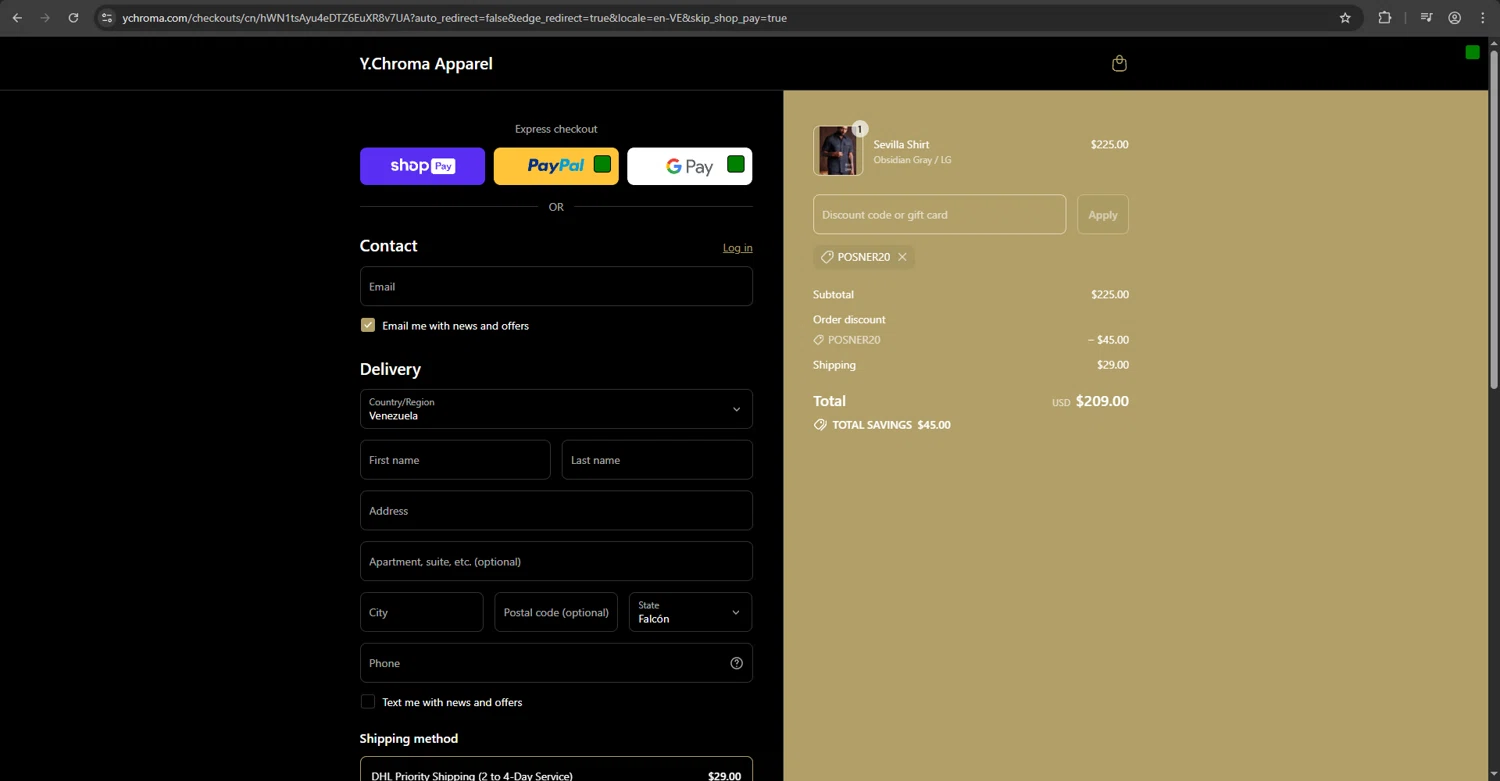View site information icon in address bar
The height and width of the screenshot is (781, 1500).
[107, 18]
